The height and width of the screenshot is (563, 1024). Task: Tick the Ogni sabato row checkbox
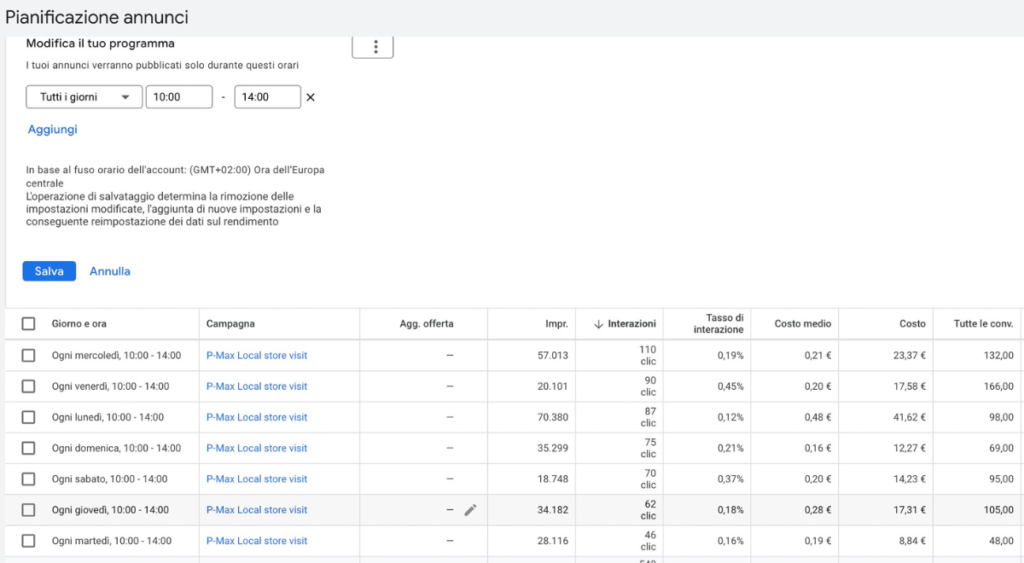click(x=28, y=479)
